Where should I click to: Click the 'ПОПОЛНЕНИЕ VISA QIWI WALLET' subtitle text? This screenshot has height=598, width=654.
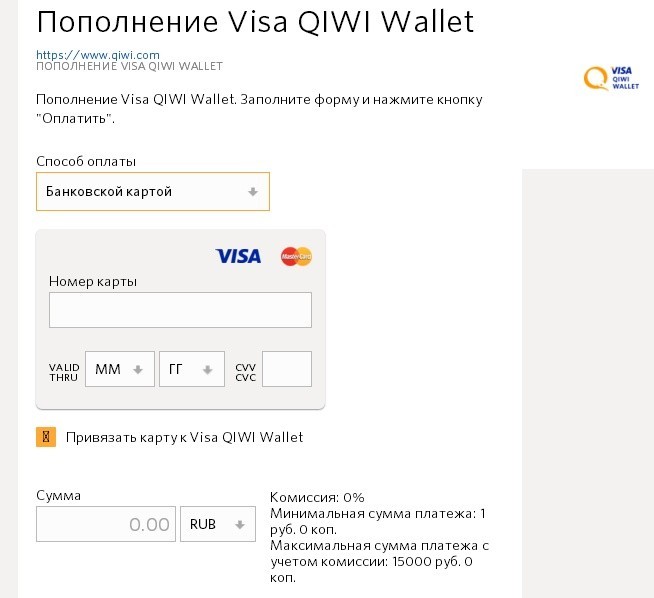coord(129,66)
